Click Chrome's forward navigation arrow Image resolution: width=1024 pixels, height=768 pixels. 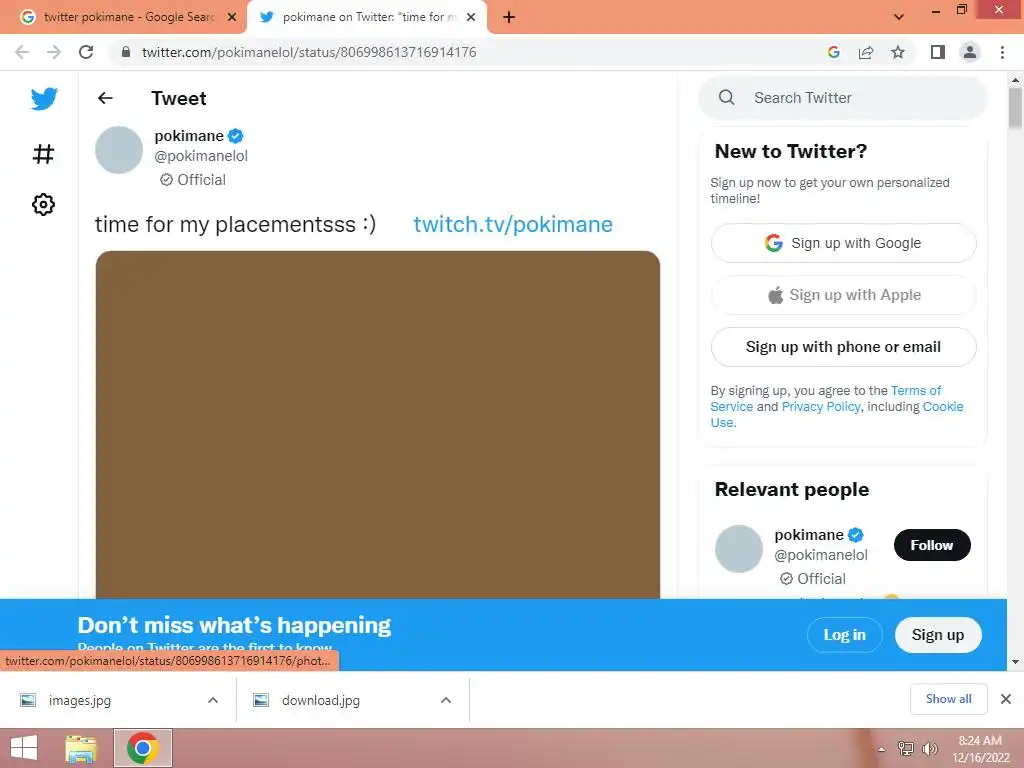click(x=54, y=52)
